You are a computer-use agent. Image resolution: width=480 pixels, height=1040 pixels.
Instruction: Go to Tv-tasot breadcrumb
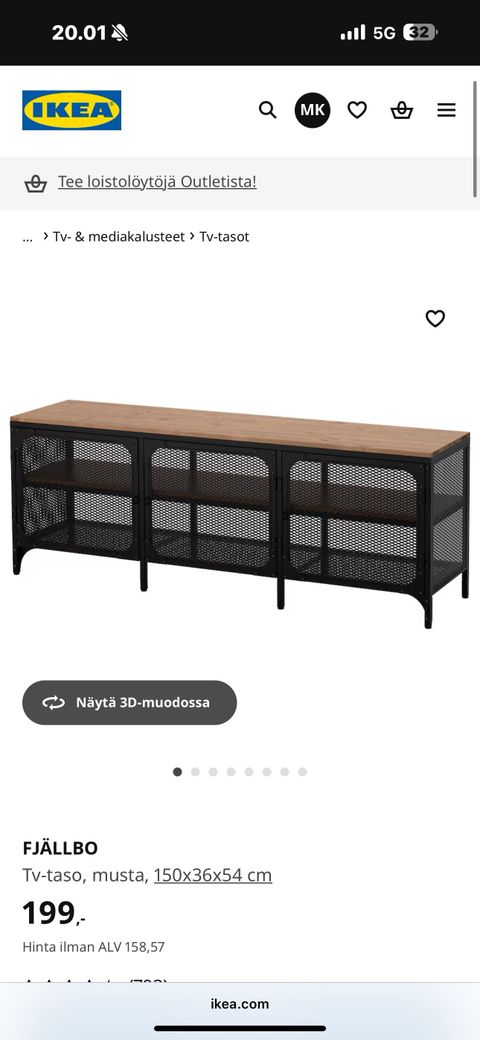(x=224, y=237)
